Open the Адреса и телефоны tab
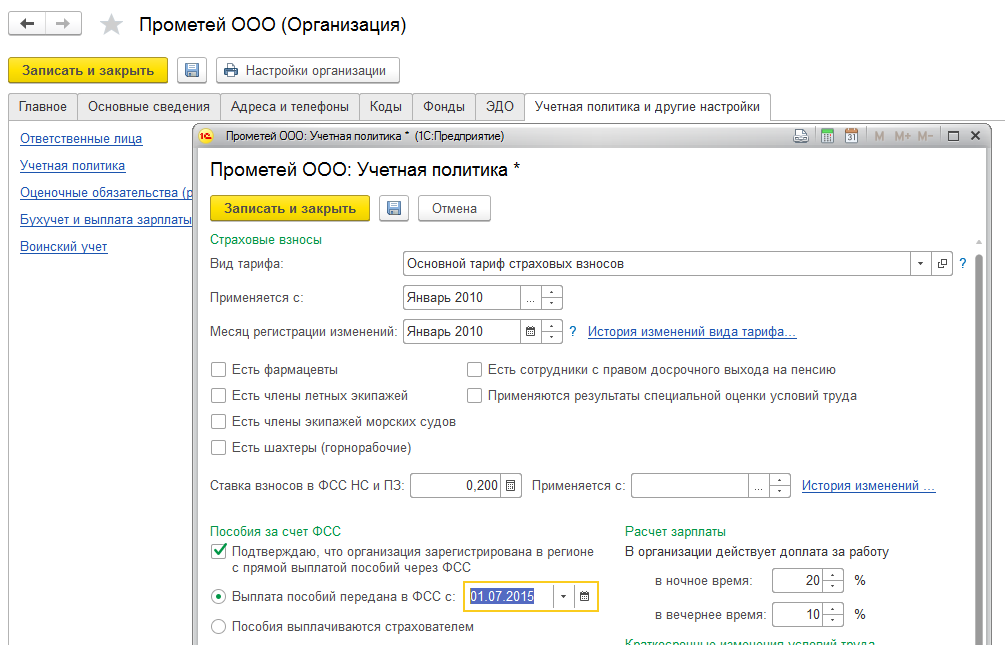The height and width of the screenshot is (645, 1005). point(290,106)
